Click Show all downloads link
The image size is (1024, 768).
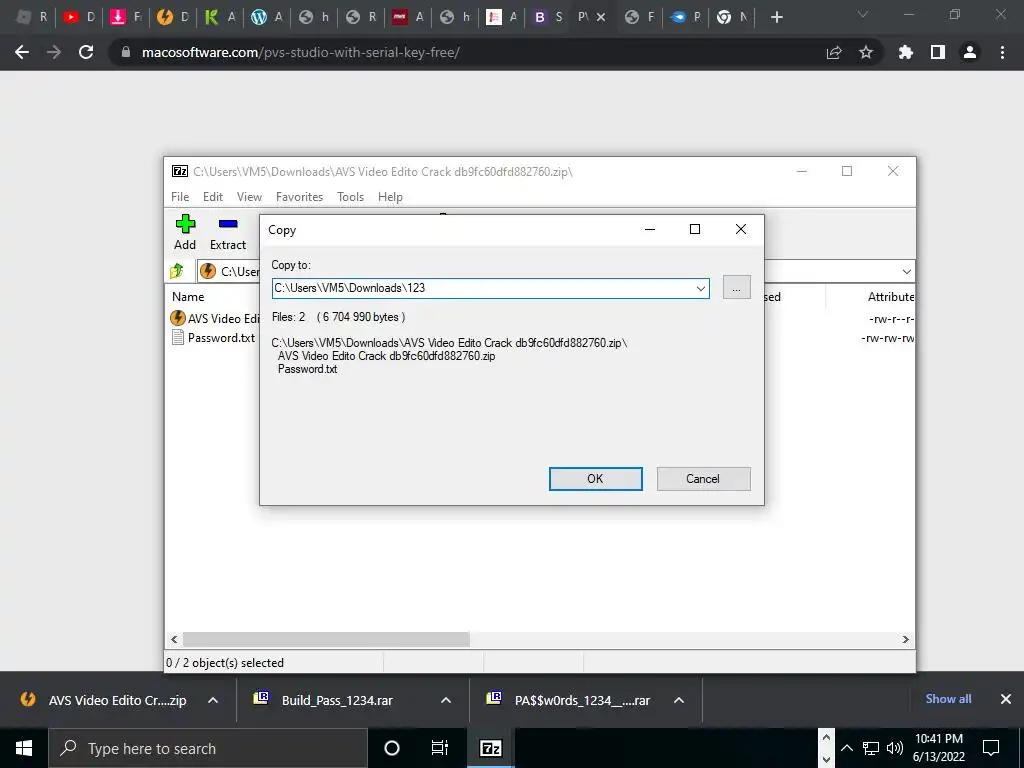948,699
